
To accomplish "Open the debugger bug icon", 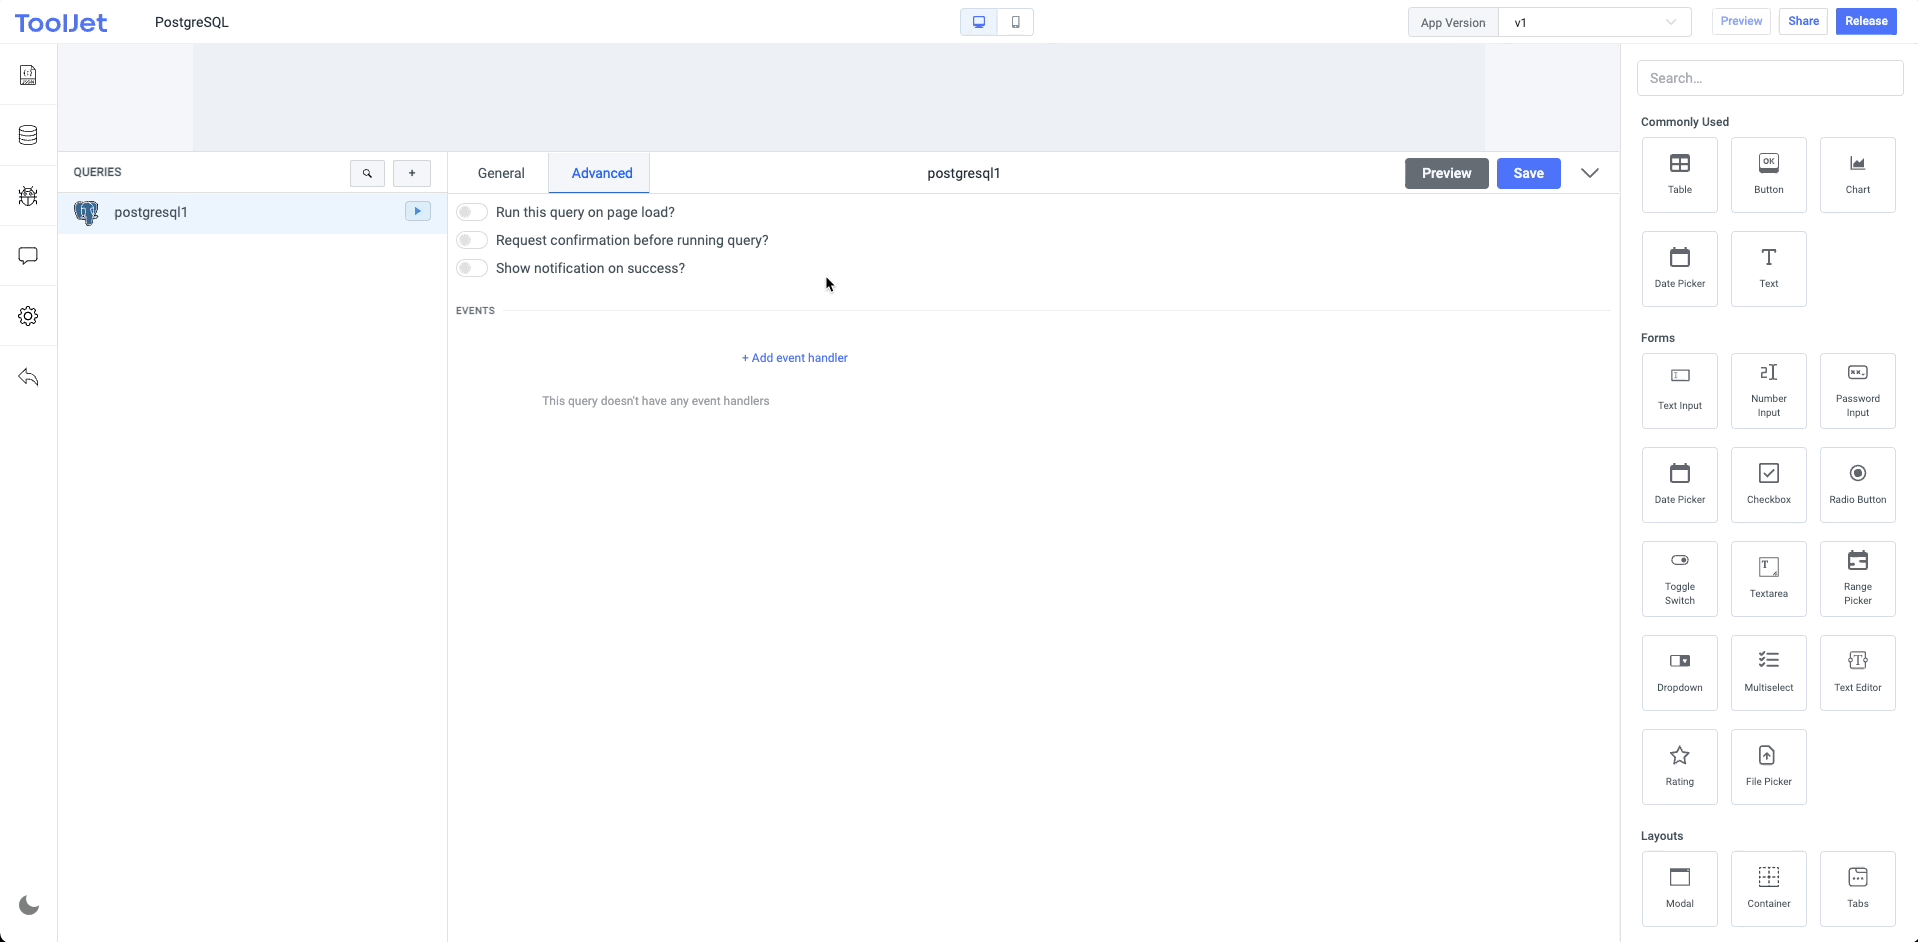I will 28,196.
